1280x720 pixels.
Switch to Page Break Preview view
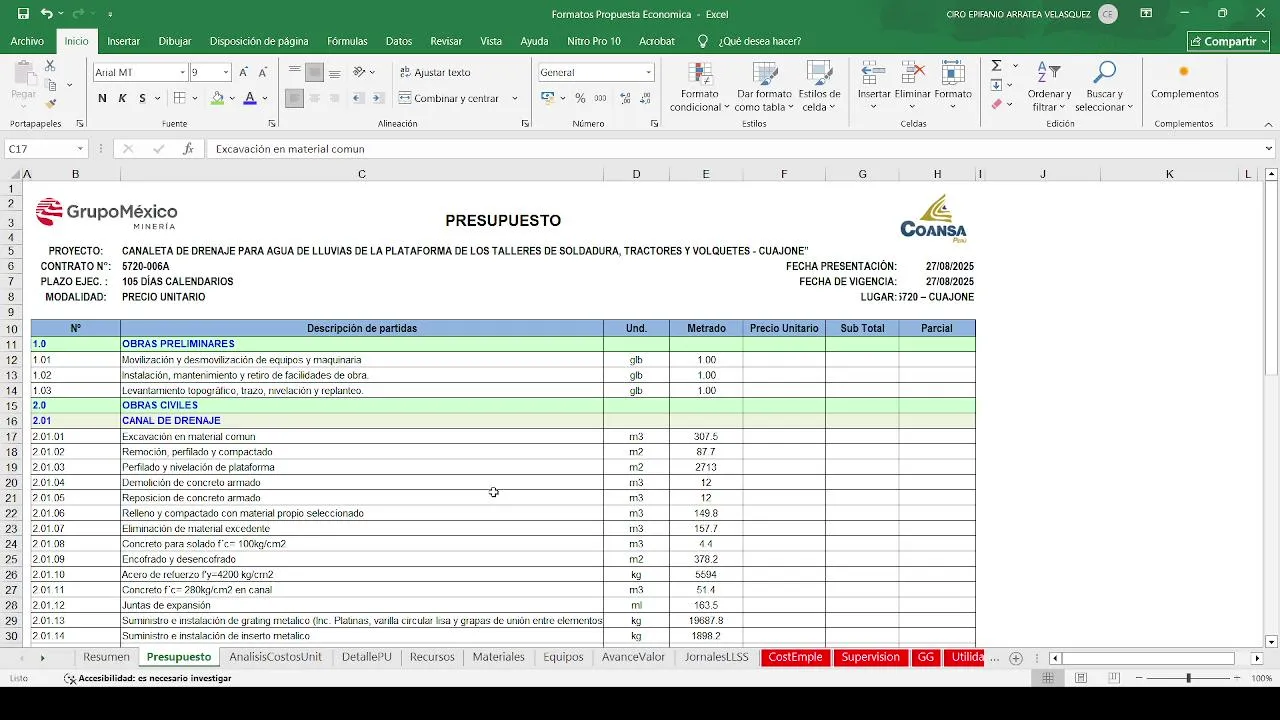[1113, 678]
